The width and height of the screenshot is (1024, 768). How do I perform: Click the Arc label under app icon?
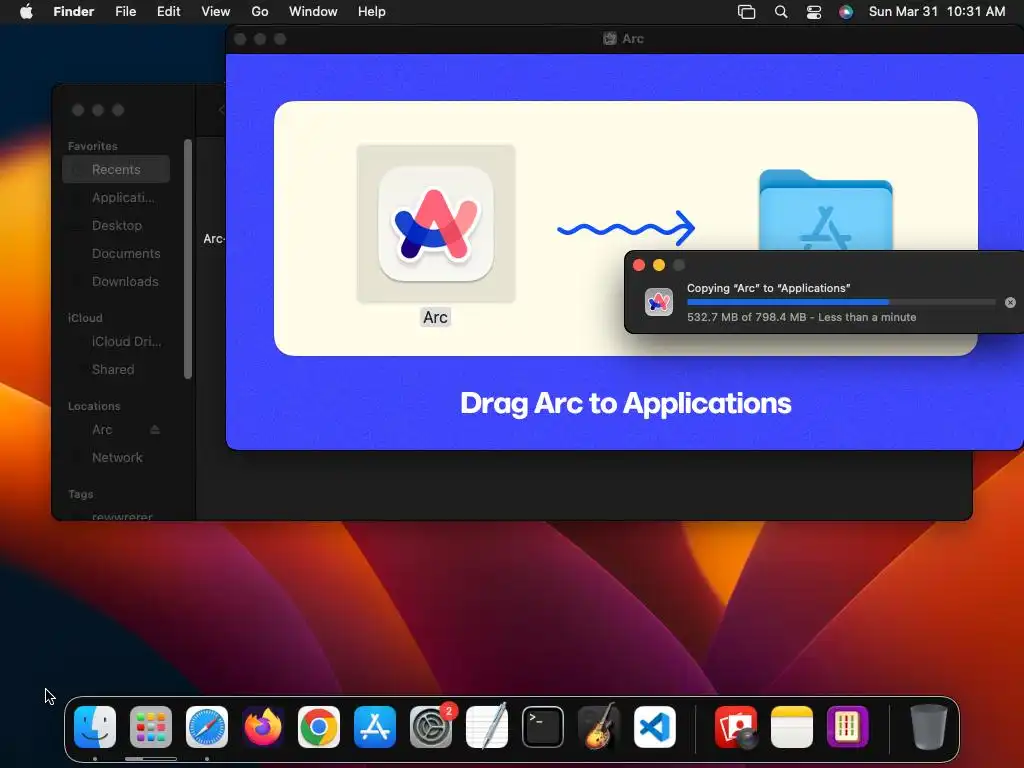point(435,317)
